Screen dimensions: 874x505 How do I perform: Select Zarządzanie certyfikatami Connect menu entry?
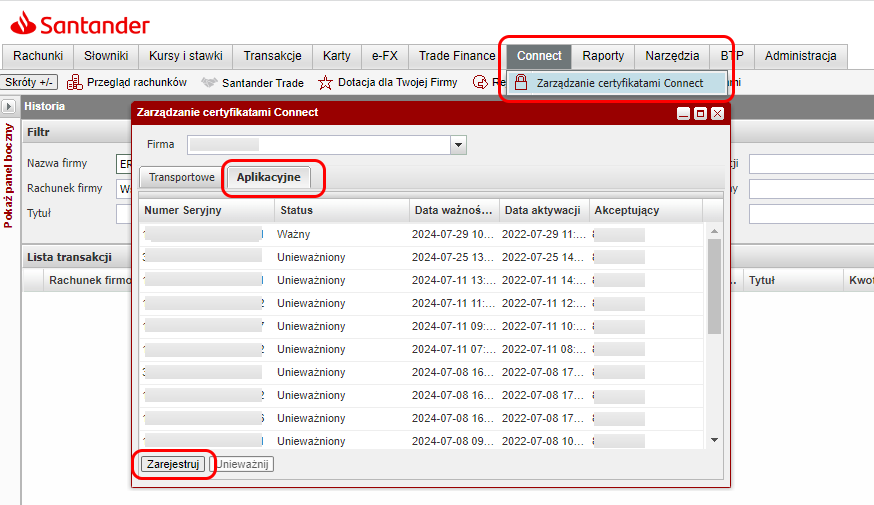(617, 83)
